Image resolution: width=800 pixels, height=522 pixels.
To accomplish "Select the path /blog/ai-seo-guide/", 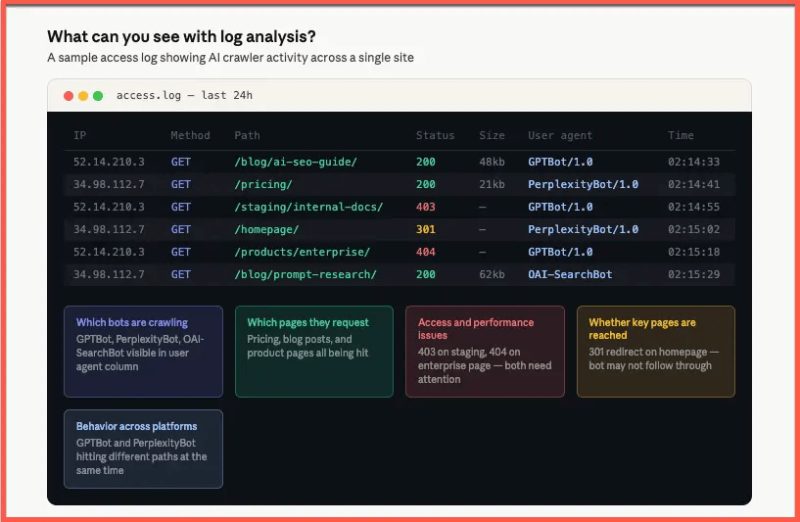I will pos(295,162).
